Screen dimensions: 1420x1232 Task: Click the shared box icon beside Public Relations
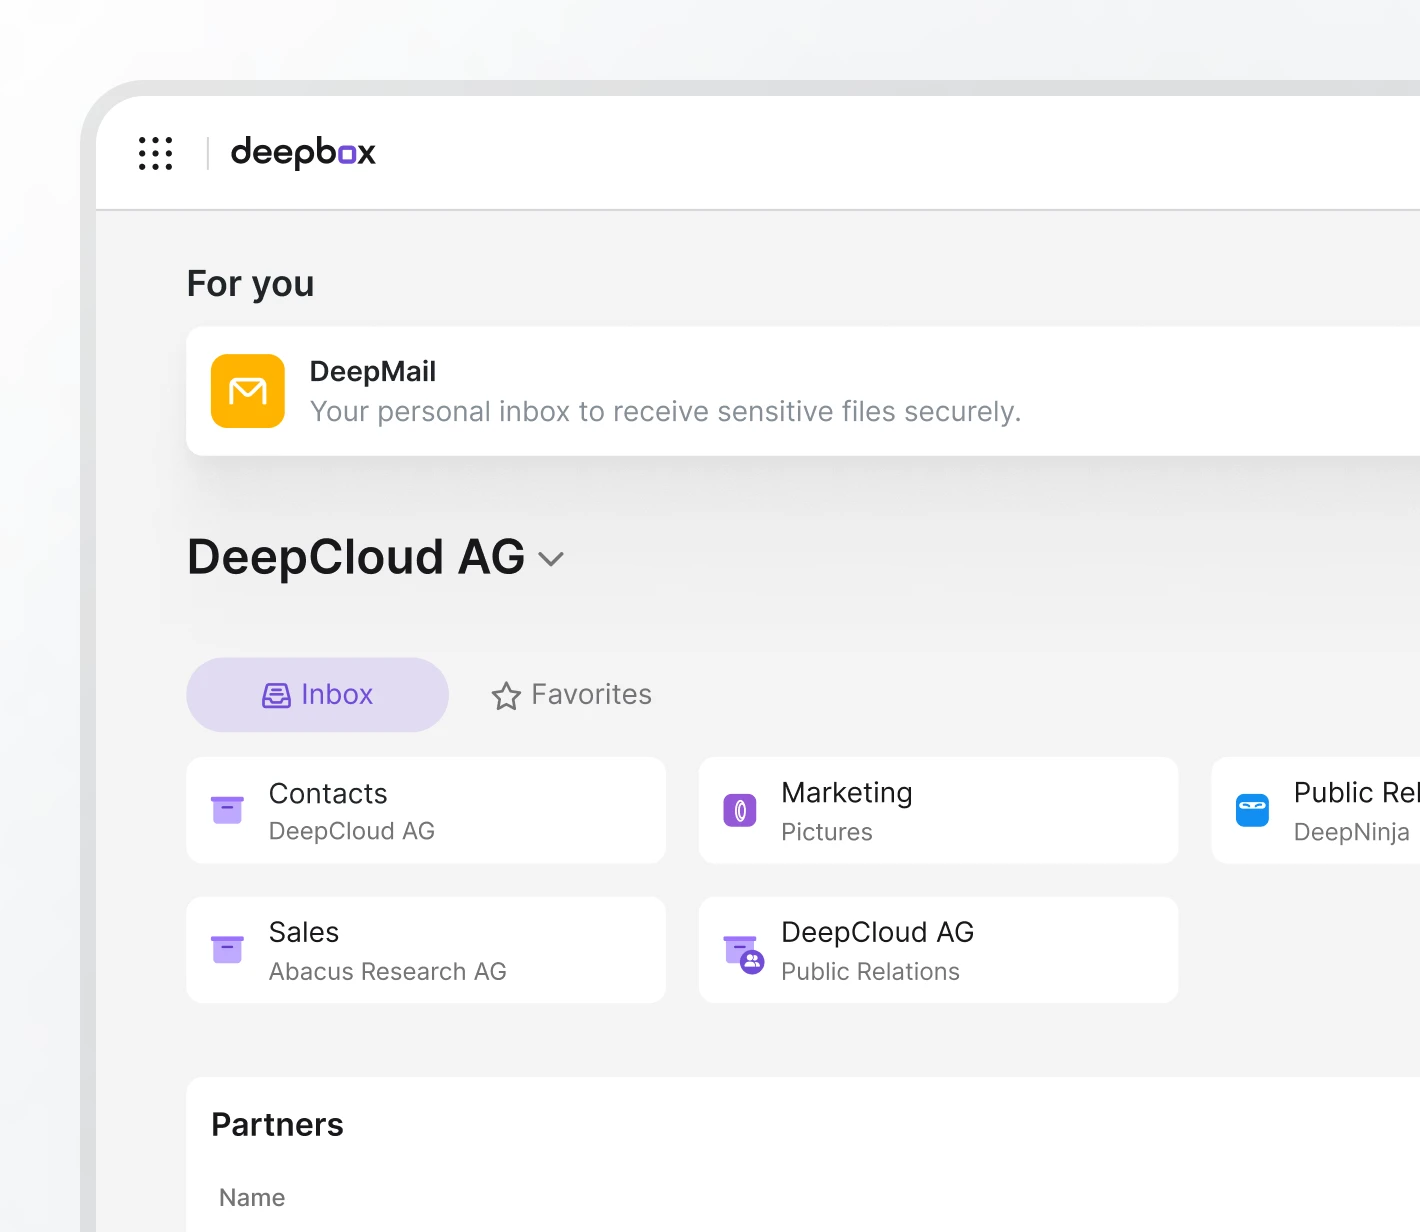743,954
